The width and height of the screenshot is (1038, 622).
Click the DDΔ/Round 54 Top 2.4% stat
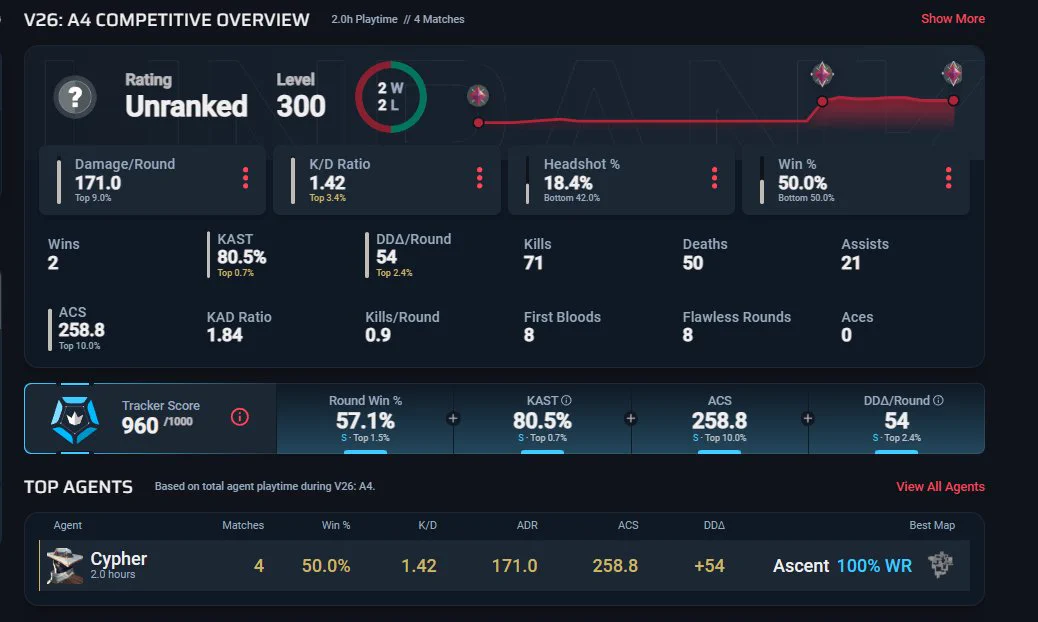pos(408,255)
